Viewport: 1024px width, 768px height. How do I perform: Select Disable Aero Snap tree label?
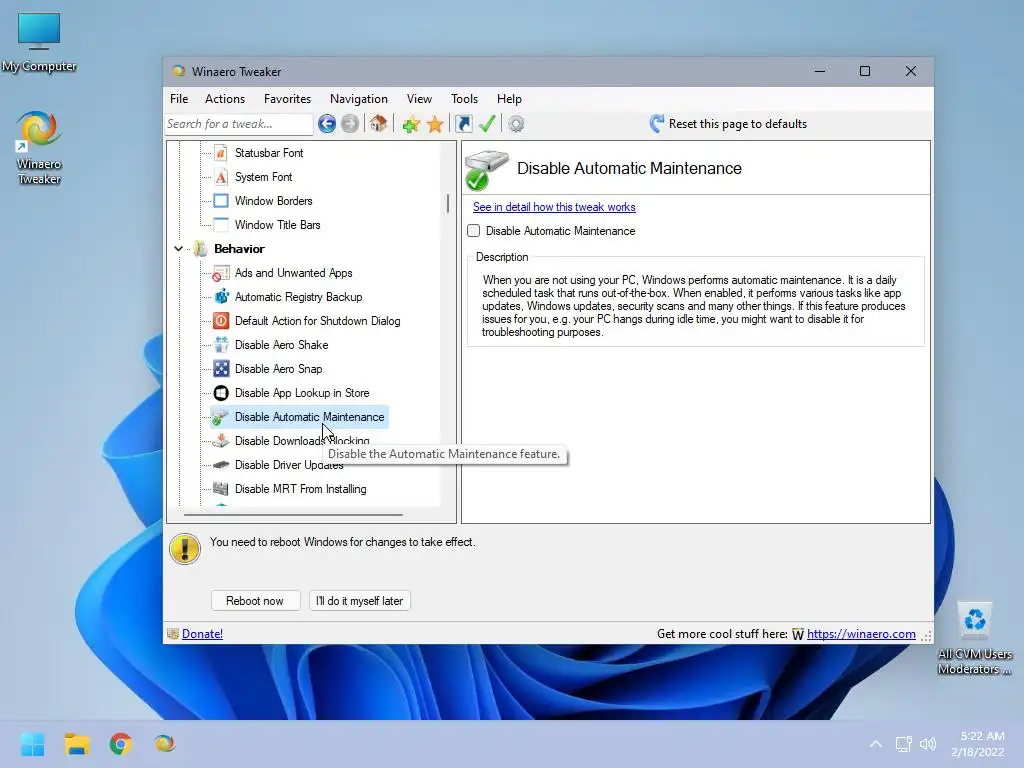coord(278,369)
